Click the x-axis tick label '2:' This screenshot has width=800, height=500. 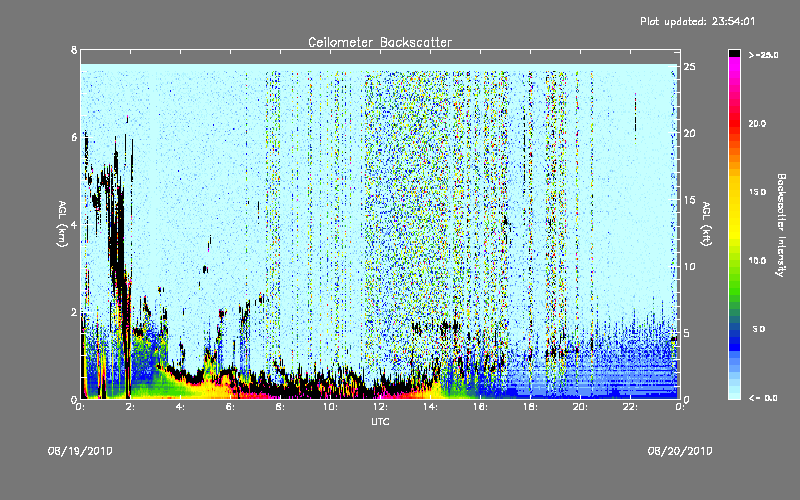(x=130, y=407)
